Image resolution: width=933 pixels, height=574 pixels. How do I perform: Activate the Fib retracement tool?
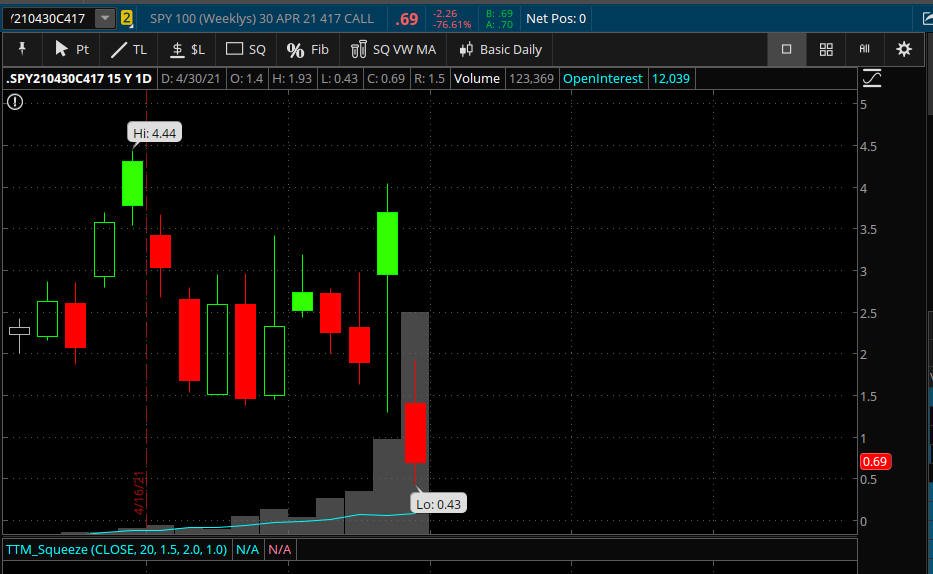tap(307, 49)
